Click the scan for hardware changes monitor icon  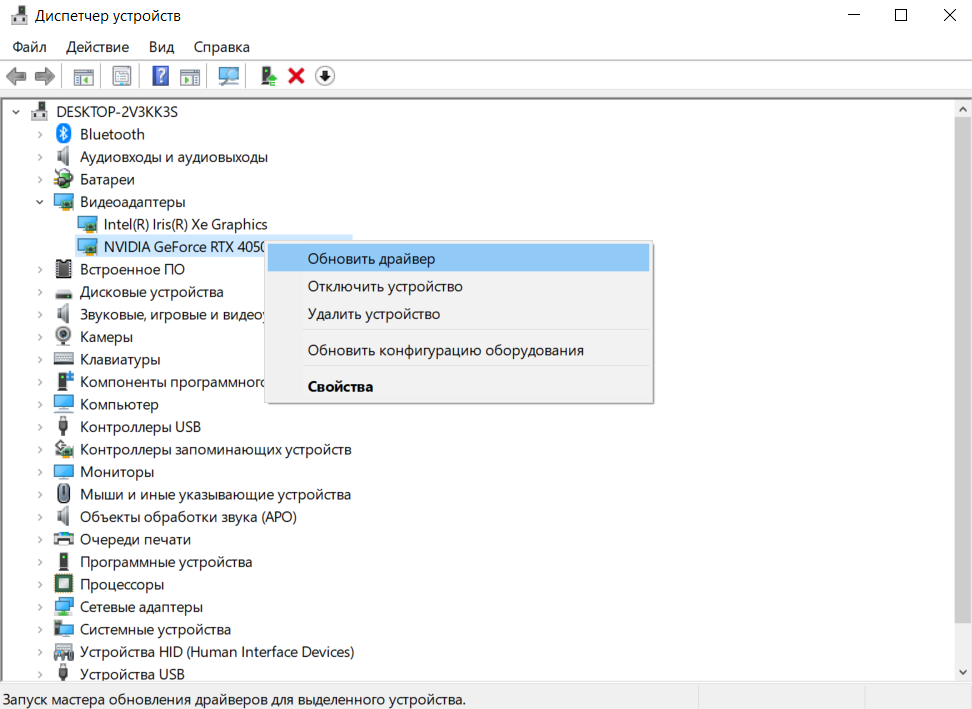click(229, 76)
